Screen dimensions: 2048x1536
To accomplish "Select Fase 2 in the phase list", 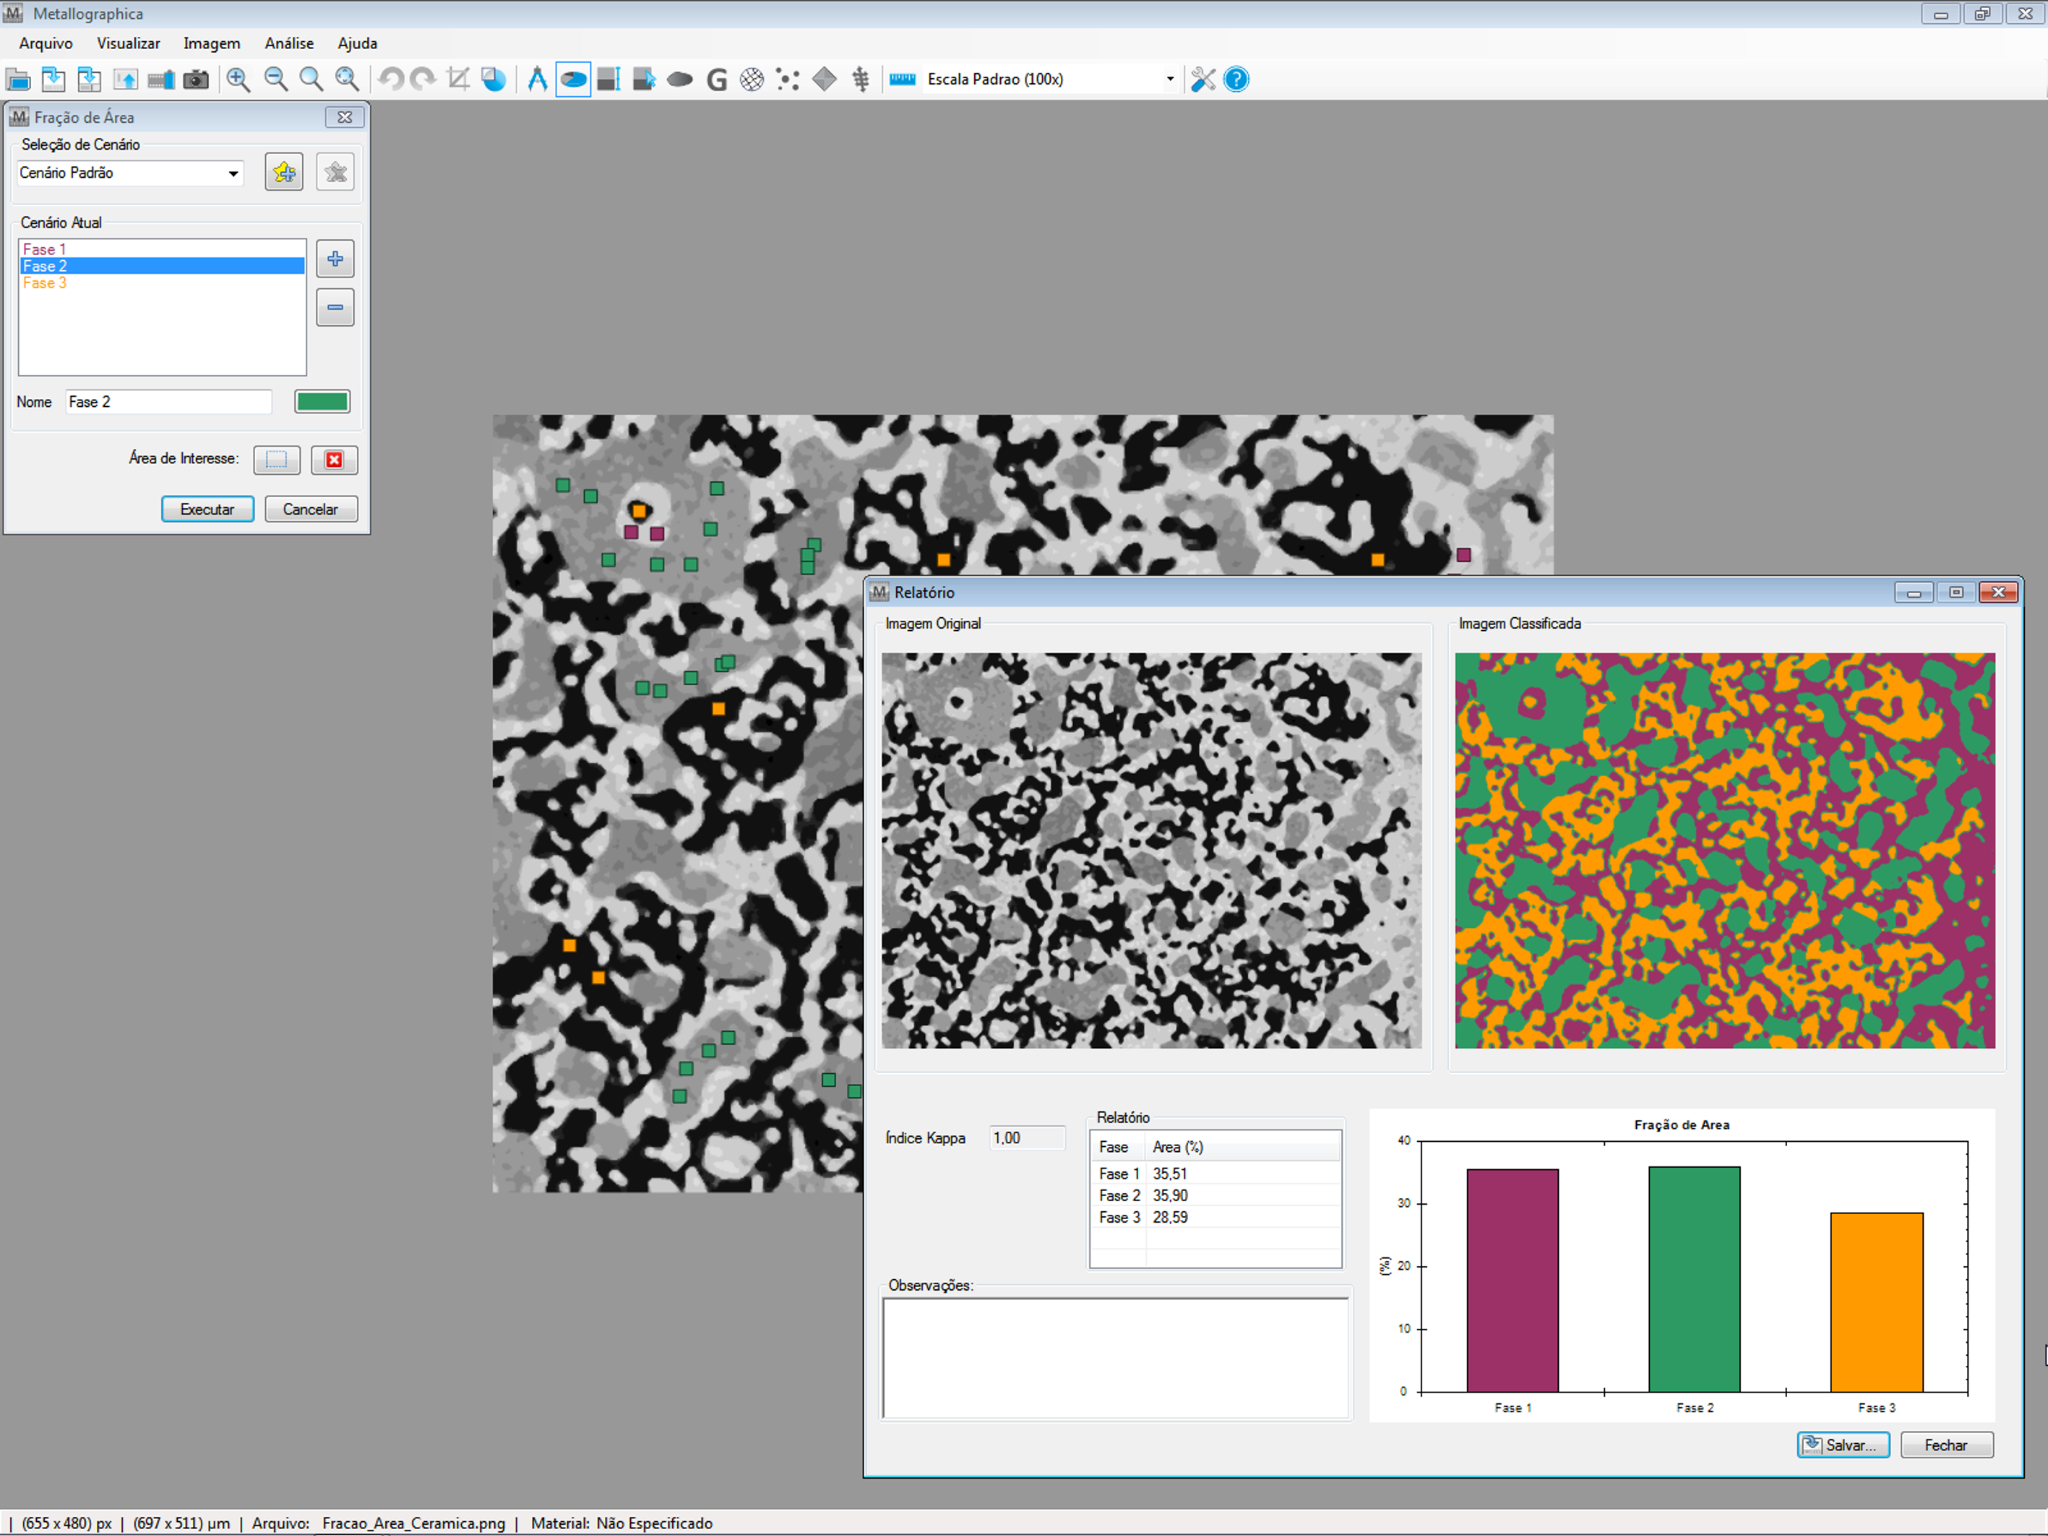I will pyautogui.click(x=162, y=266).
